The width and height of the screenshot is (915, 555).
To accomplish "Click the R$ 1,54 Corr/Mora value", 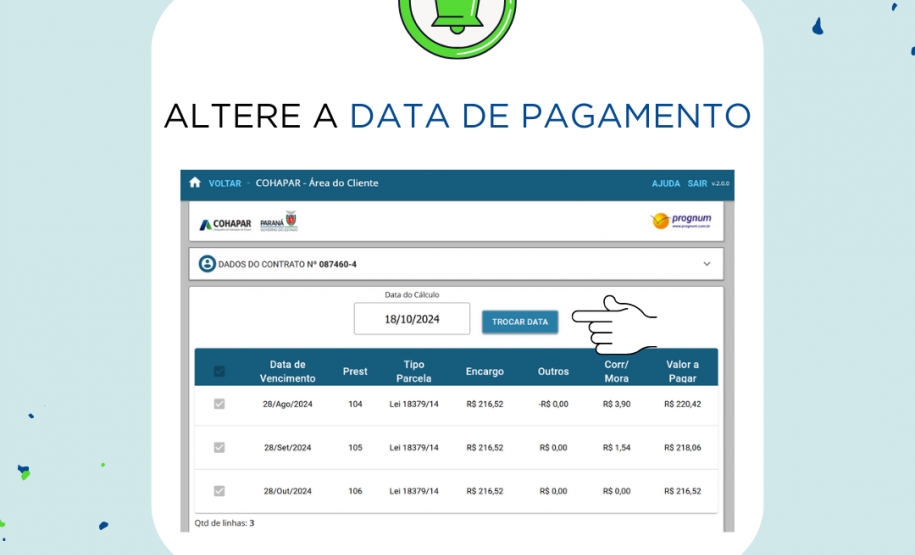I will coord(616,448).
